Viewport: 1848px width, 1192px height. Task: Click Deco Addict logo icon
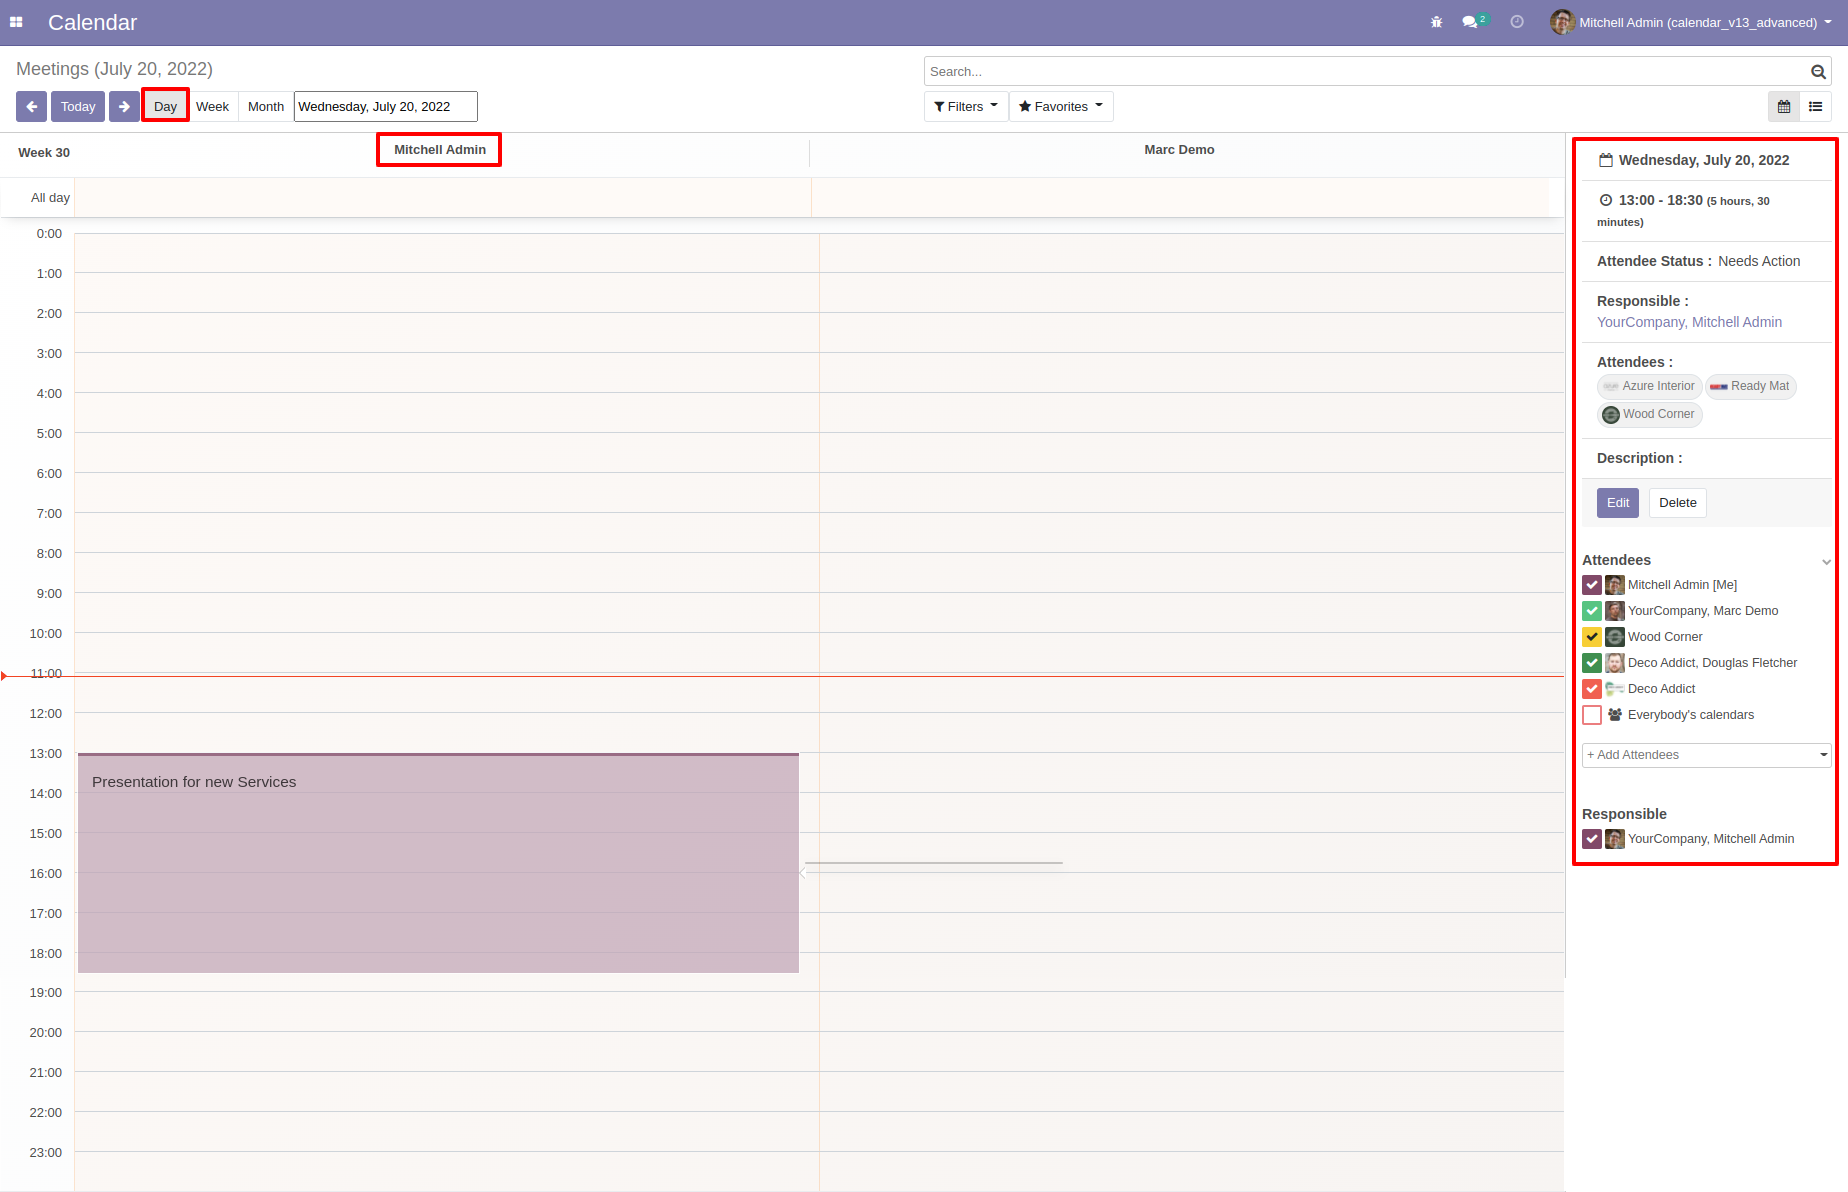pos(1615,689)
